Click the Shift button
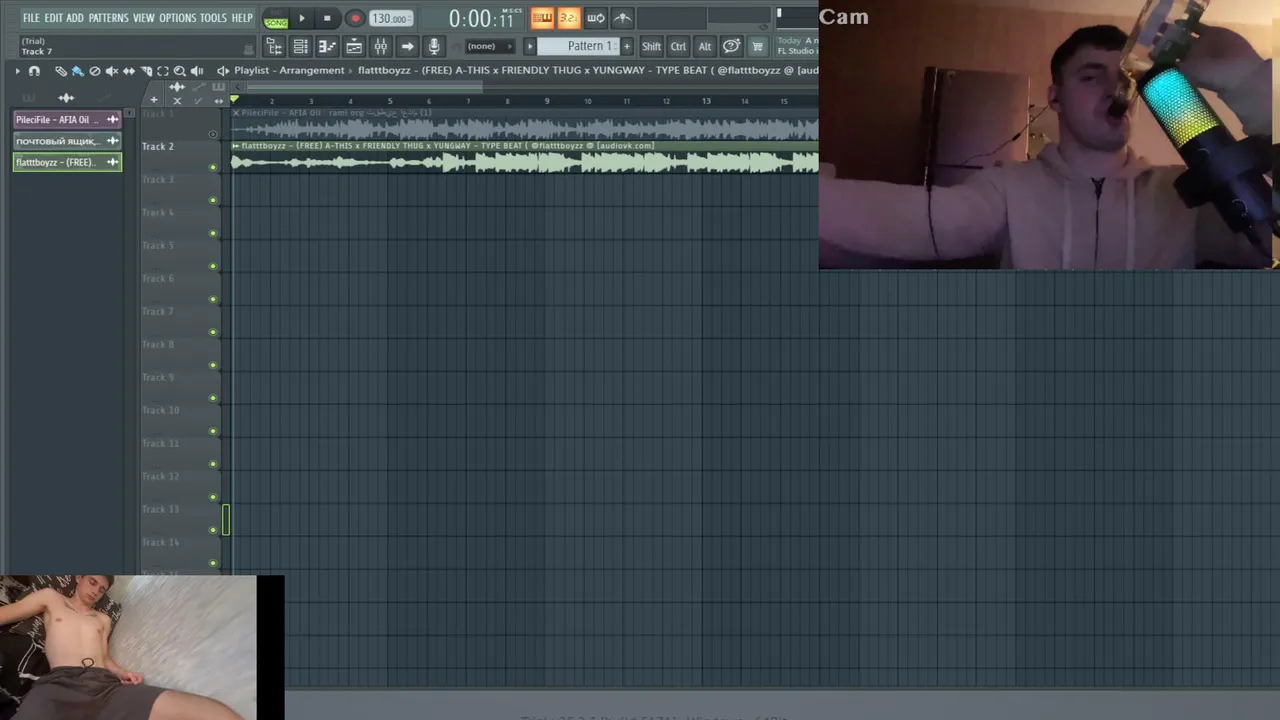Viewport: 1280px width, 720px height. click(x=651, y=46)
